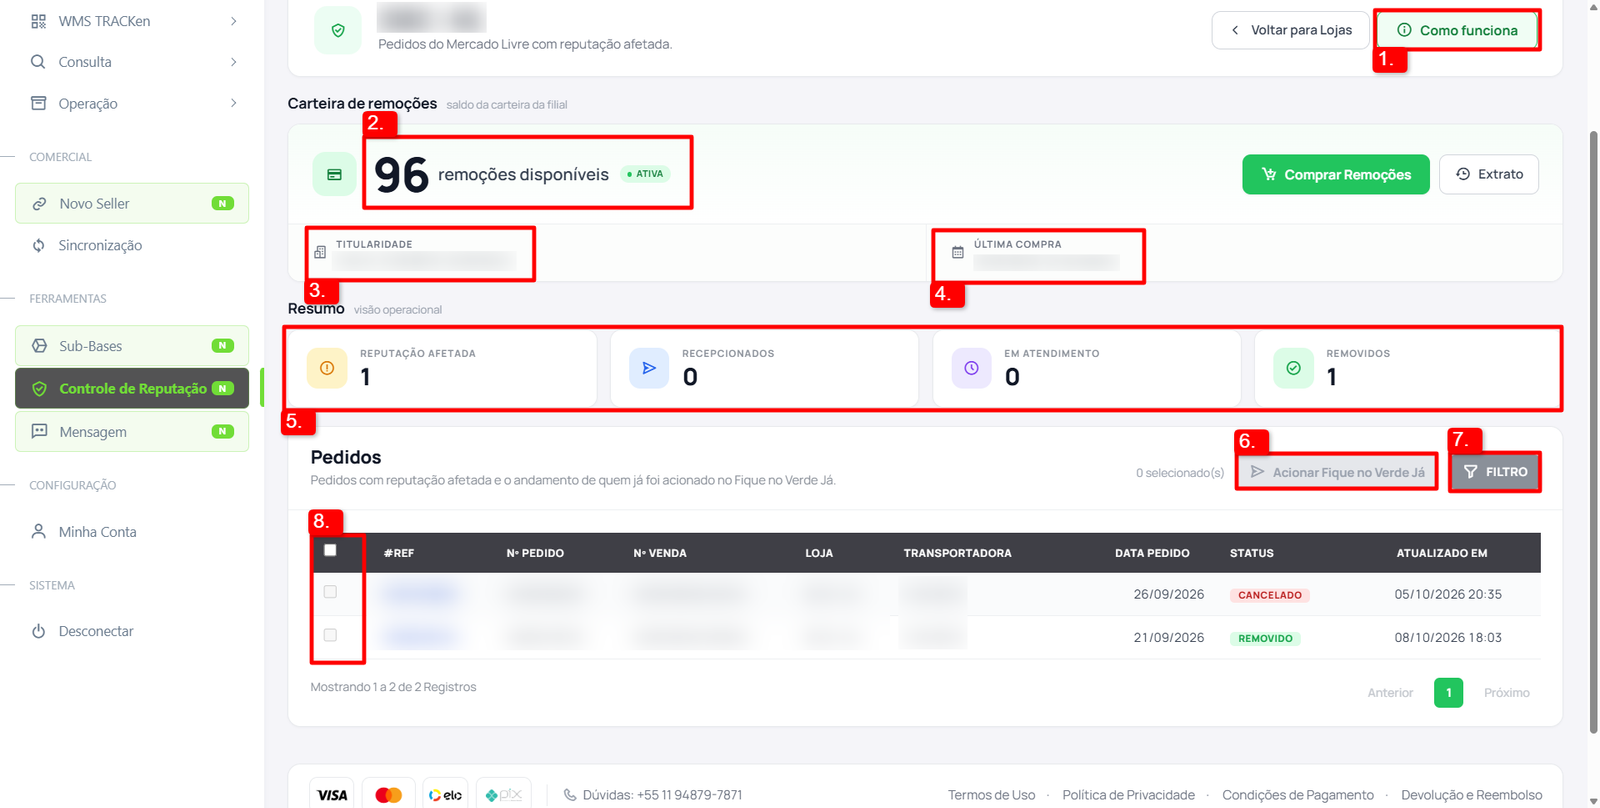Open the FILTRO filter button
The image size is (1600, 808).
click(x=1496, y=472)
